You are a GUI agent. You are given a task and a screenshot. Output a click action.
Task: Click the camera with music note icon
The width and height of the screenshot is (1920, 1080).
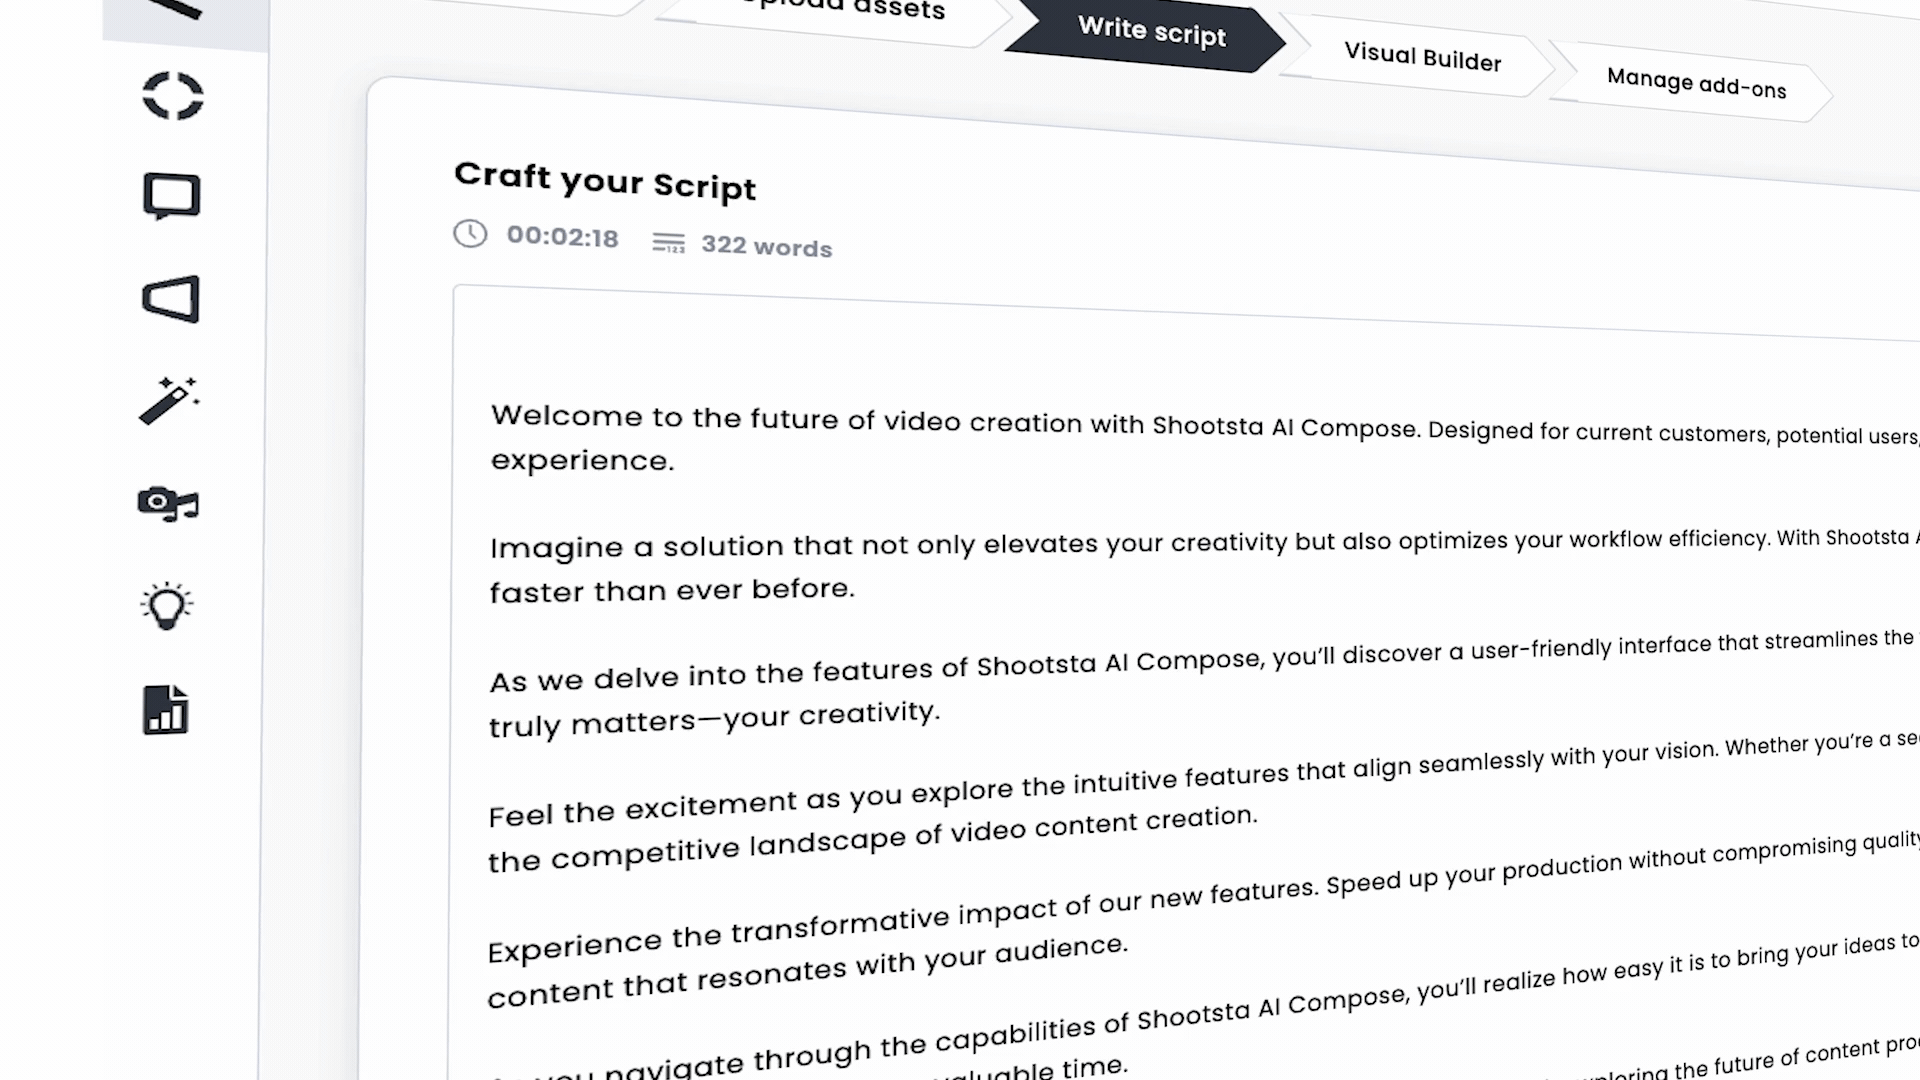coord(167,504)
